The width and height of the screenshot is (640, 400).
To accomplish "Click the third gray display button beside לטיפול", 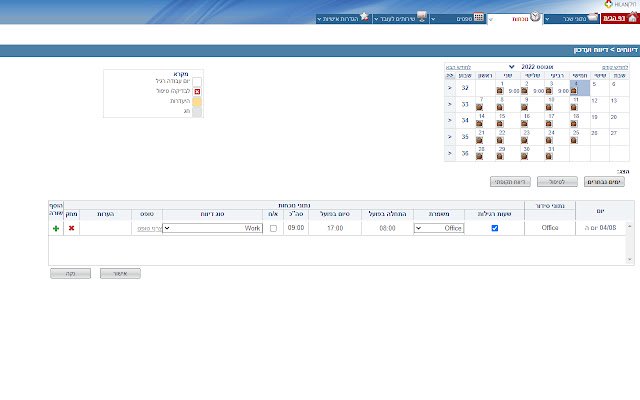I will [x=510, y=182].
